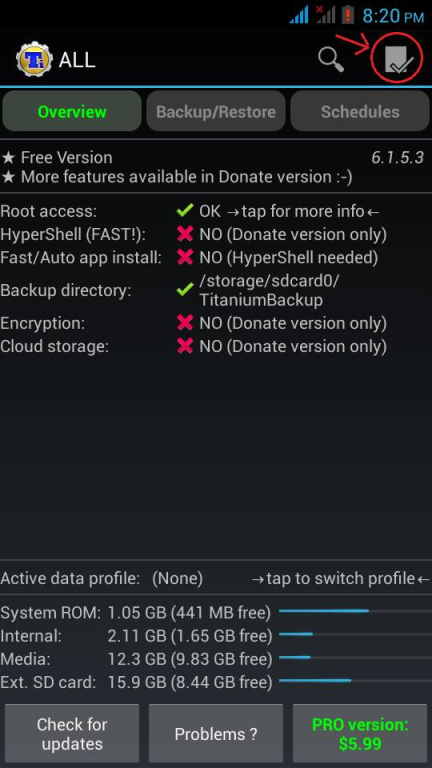Tap the red X beside HyperShell
This screenshot has width=432, height=768.
tap(185, 234)
